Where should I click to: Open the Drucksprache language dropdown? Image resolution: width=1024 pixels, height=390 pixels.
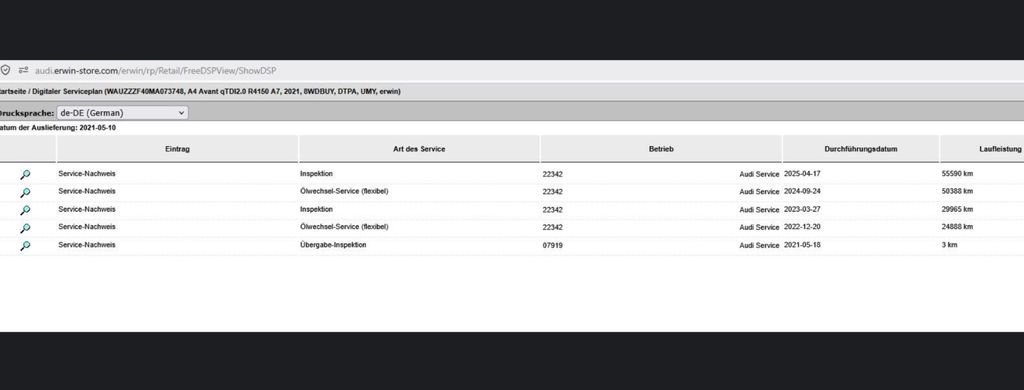point(122,112)
